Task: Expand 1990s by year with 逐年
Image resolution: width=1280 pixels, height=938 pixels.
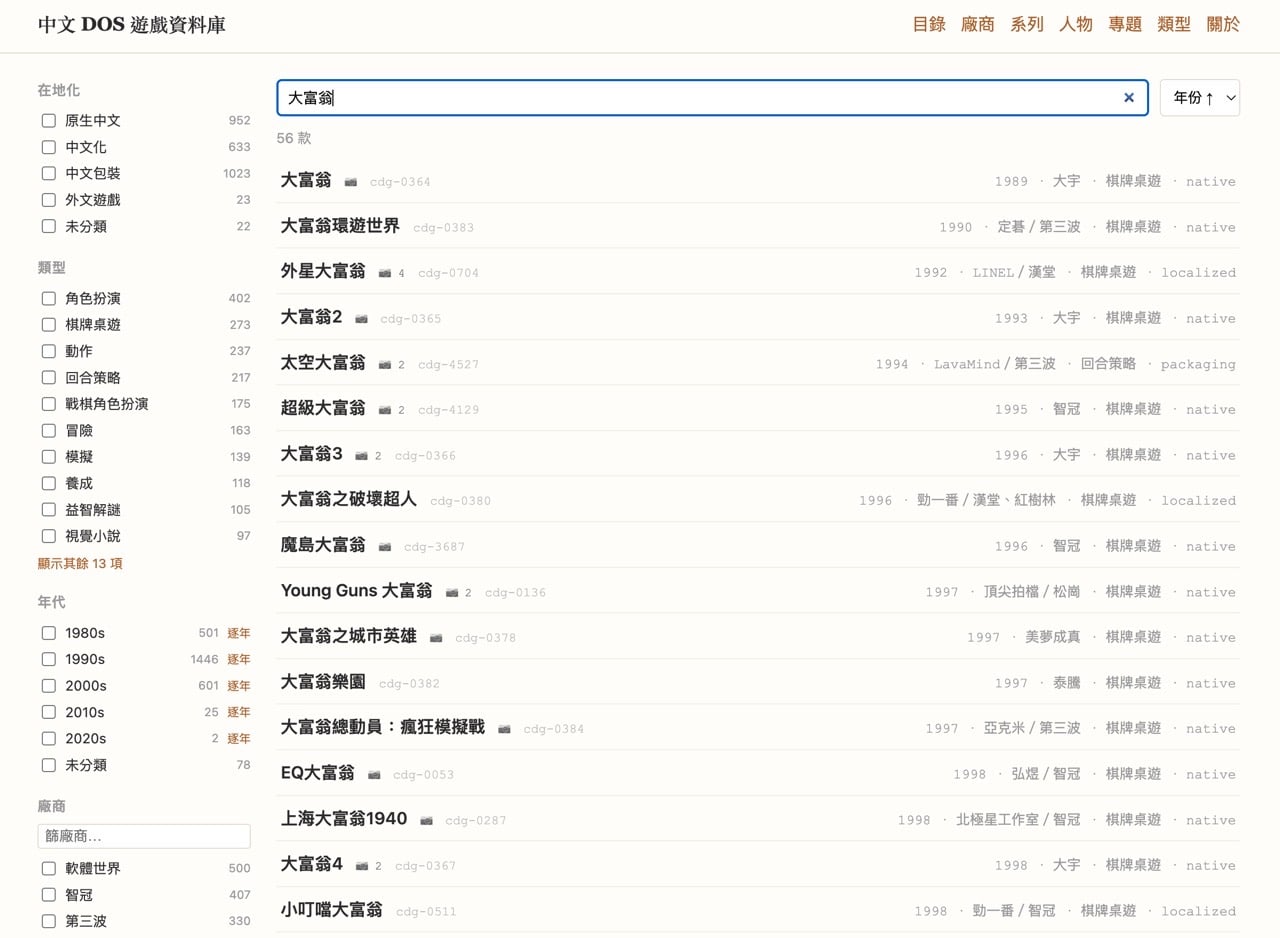Action: [239, 659]
